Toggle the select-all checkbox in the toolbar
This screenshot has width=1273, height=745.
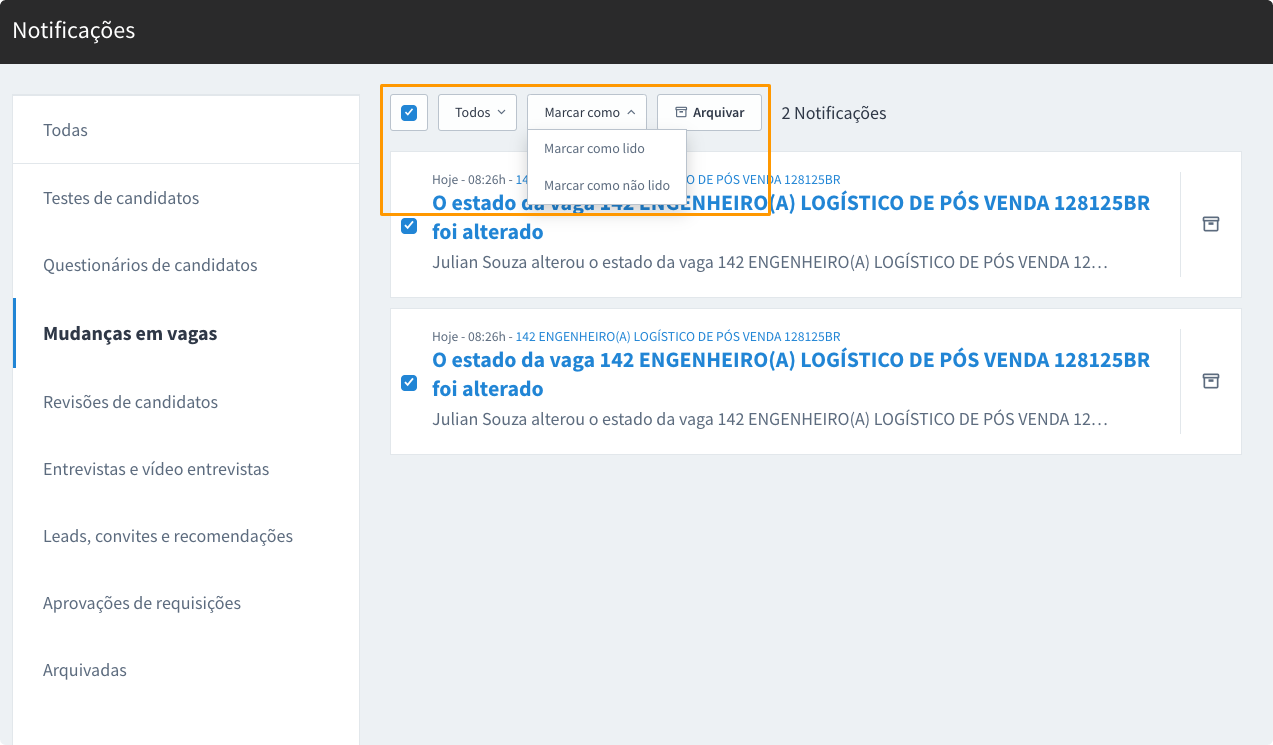(x=409, y=112)
